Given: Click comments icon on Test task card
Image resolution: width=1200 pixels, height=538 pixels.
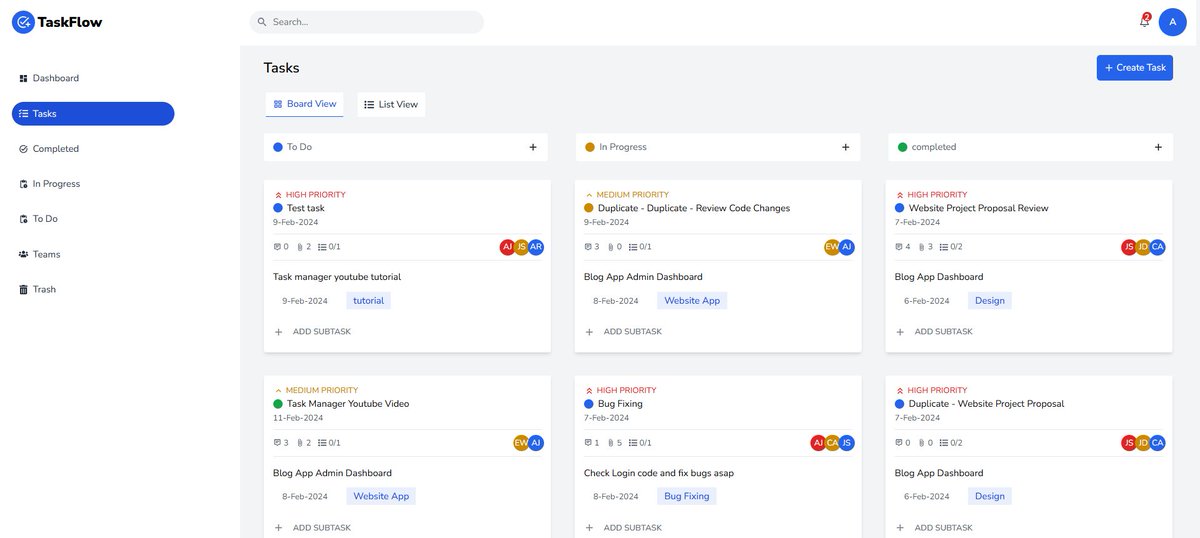Looking at the screenshot, I should [x=277, y=246].
